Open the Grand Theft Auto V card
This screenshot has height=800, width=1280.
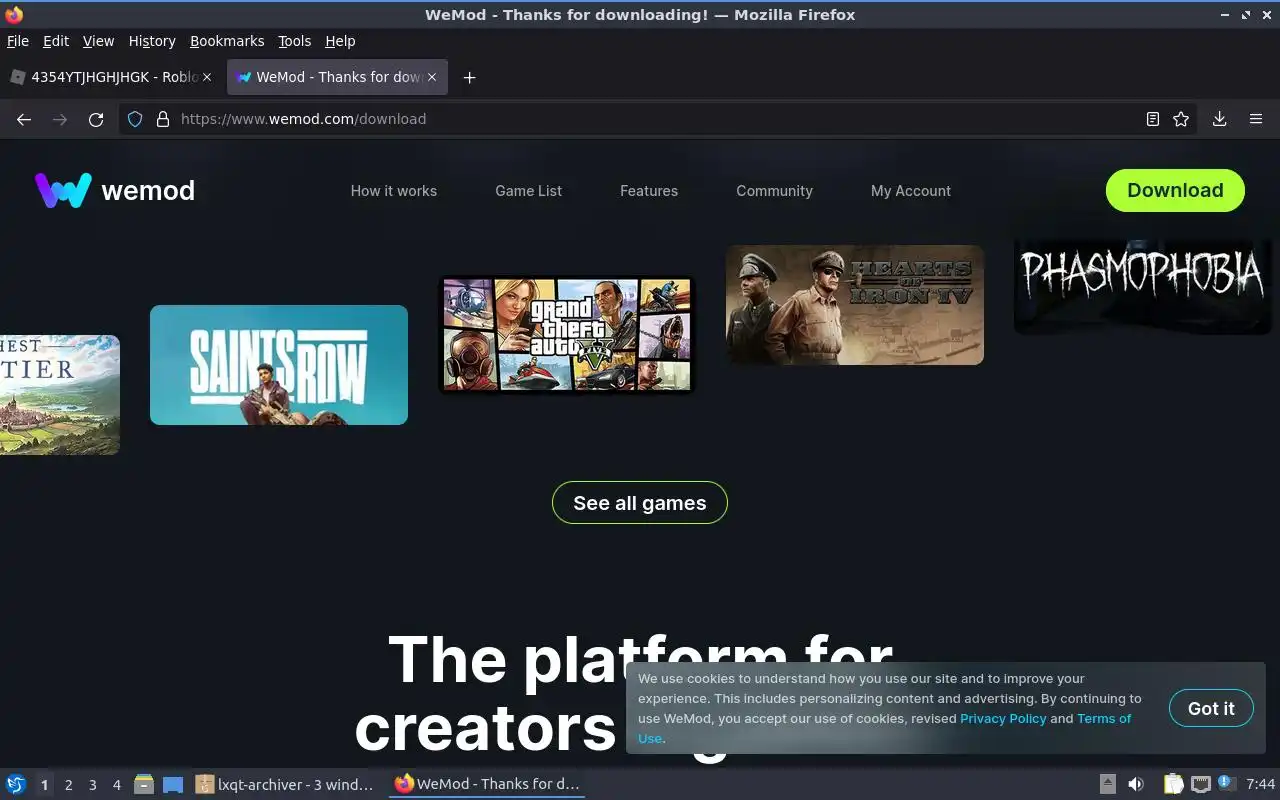(x=566, y=335)
